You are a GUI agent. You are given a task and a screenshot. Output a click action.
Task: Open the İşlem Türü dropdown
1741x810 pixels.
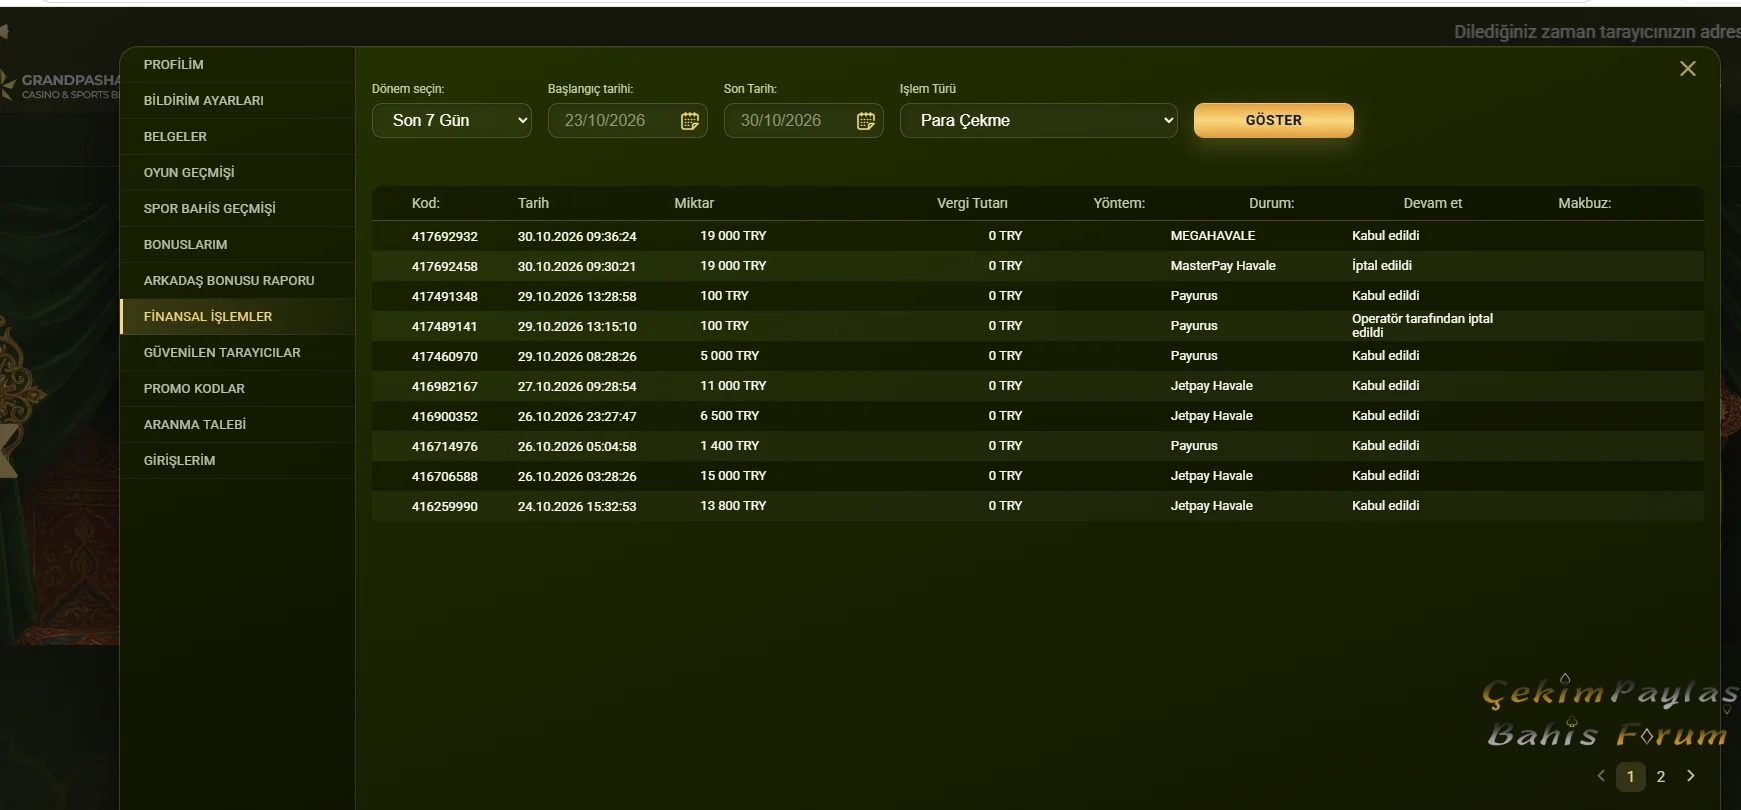click(1039, 121)
